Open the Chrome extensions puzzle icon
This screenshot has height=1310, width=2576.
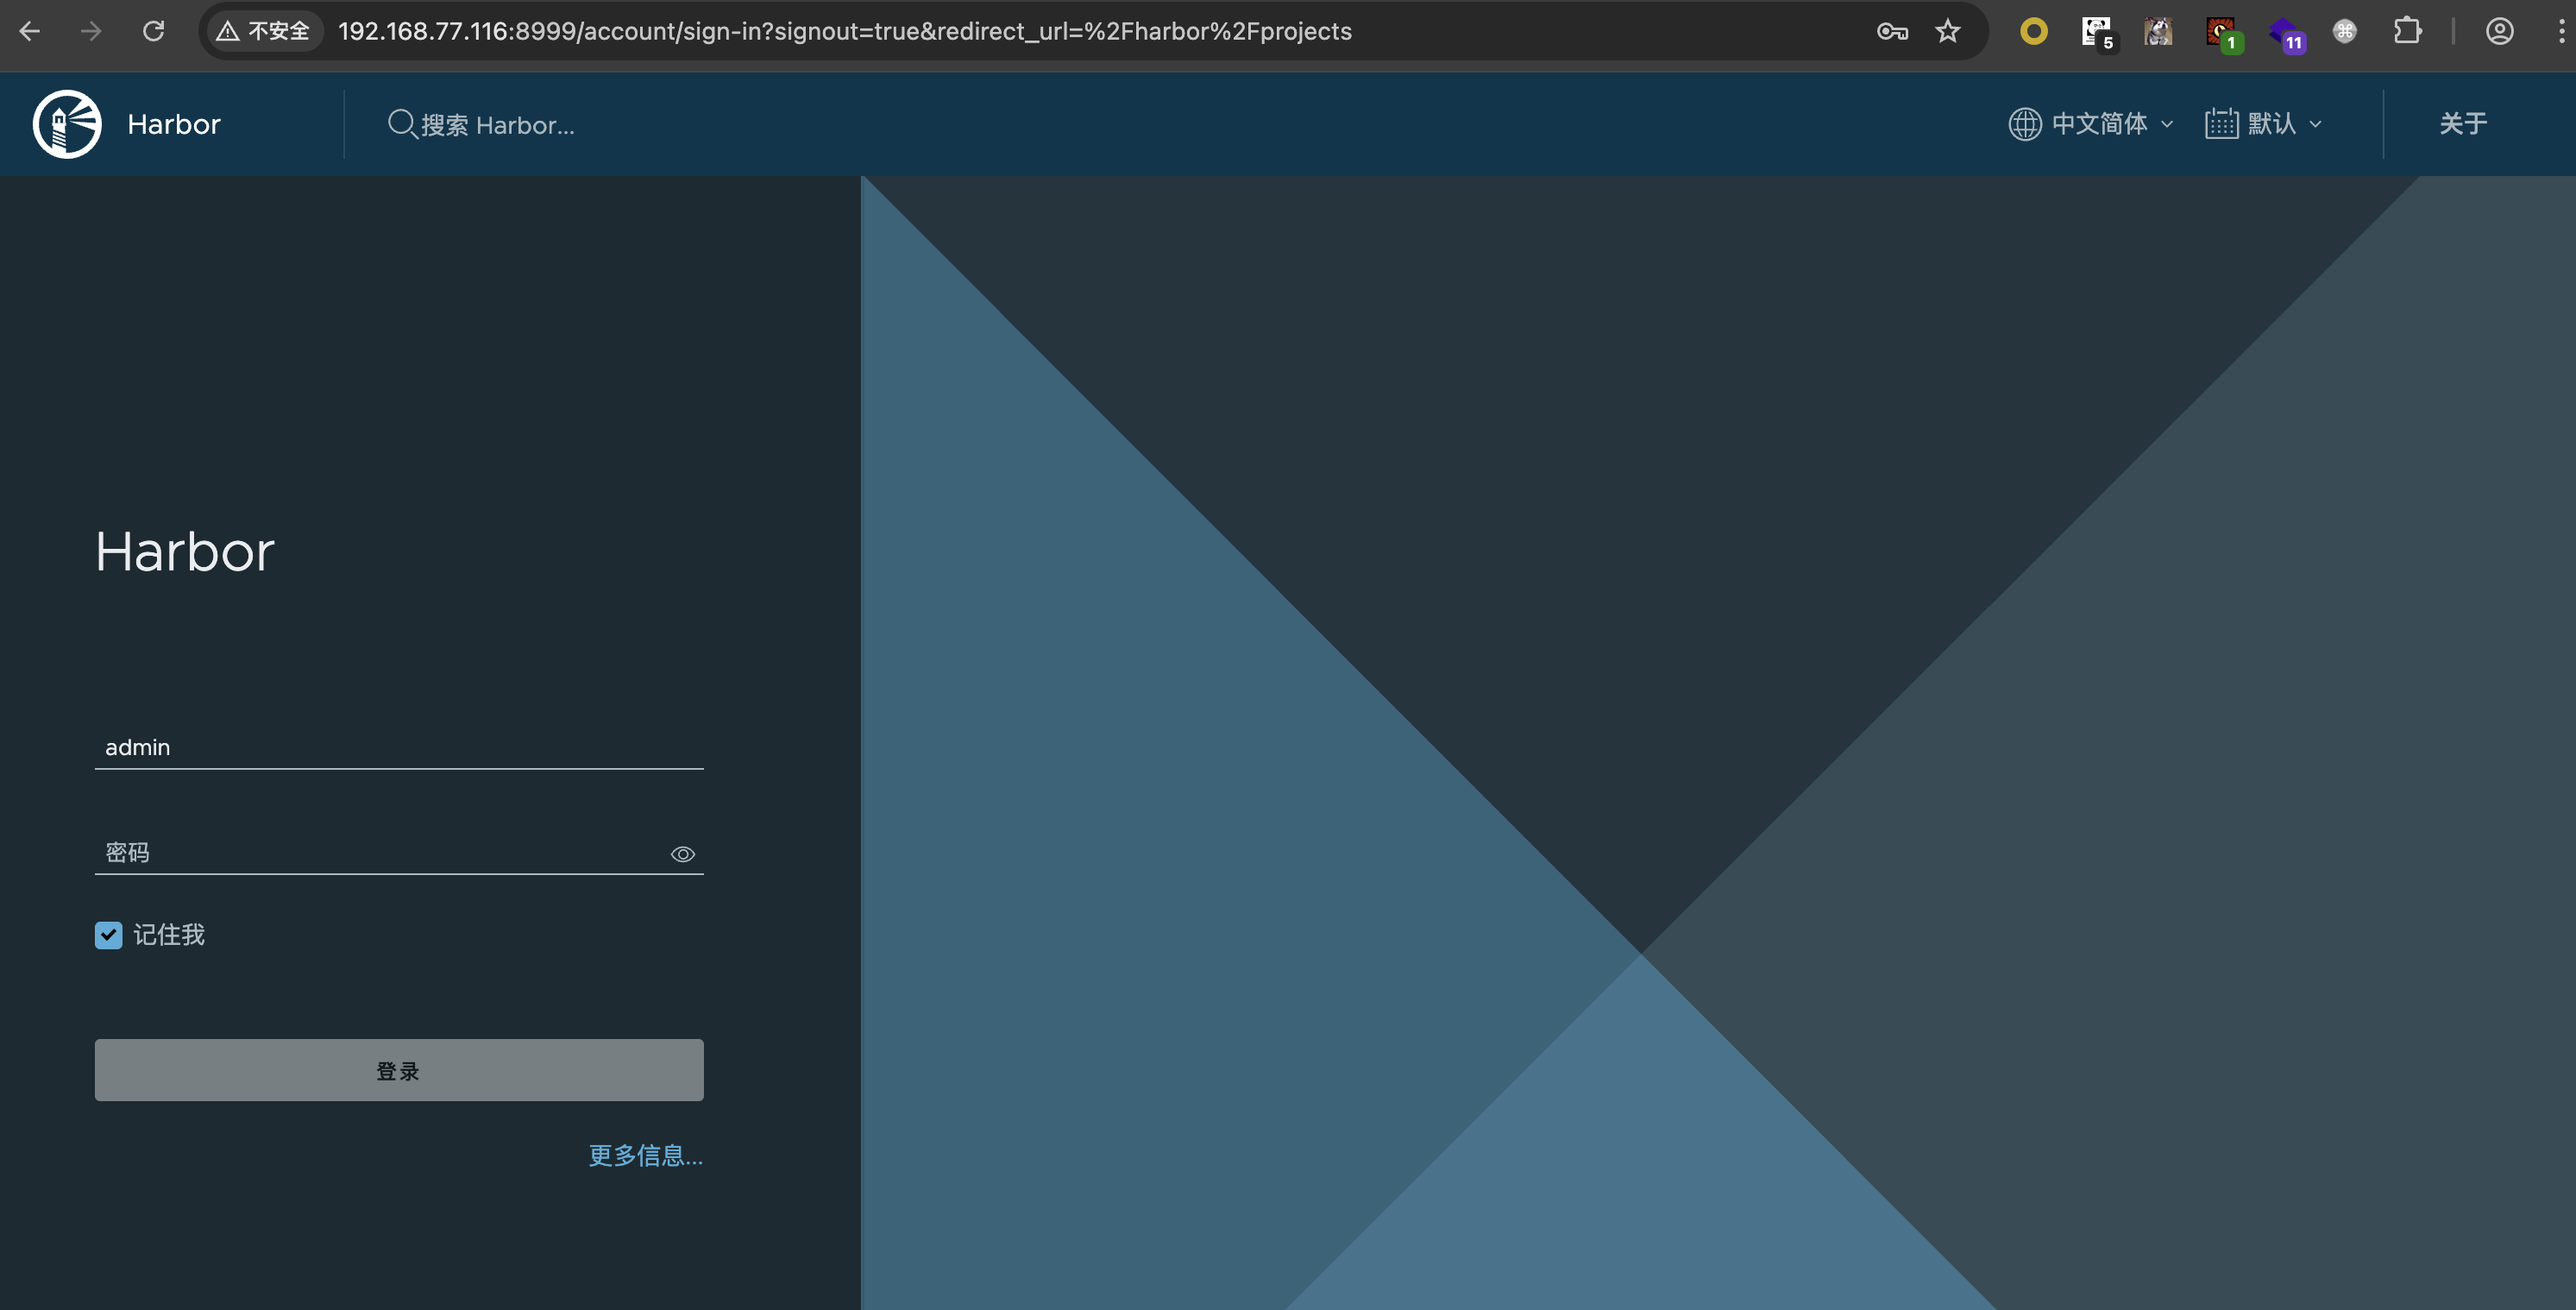2407,31
